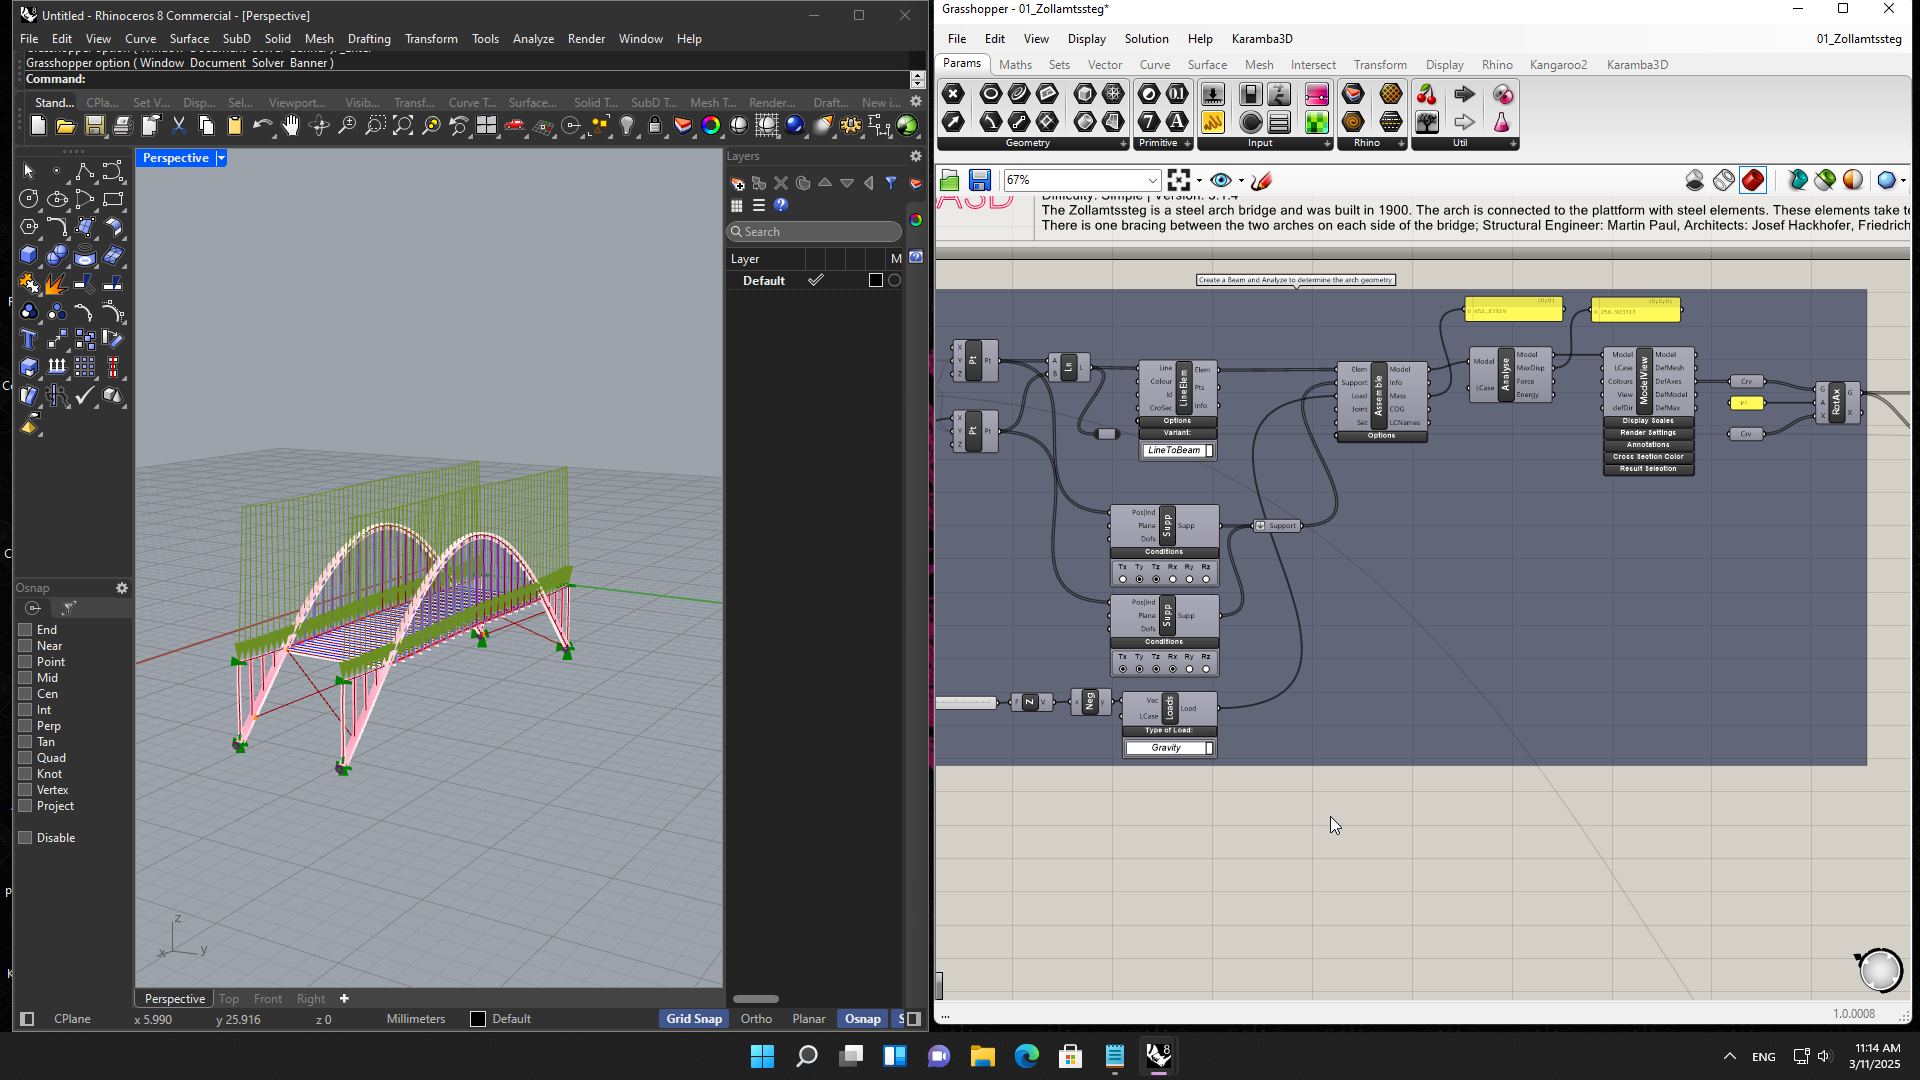Viewport: 1920px width, 1080px height.
Task: Expand the Input panel in Grasshopper ribbon
Action: click(x=1327, y=144)
